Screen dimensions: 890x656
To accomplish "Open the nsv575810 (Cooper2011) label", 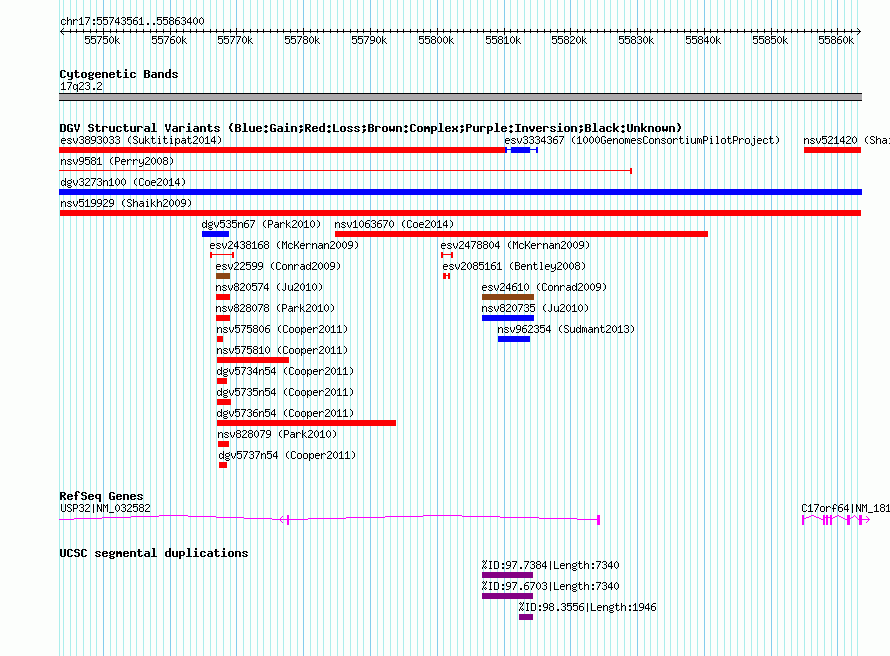I will tap(282, 350).
